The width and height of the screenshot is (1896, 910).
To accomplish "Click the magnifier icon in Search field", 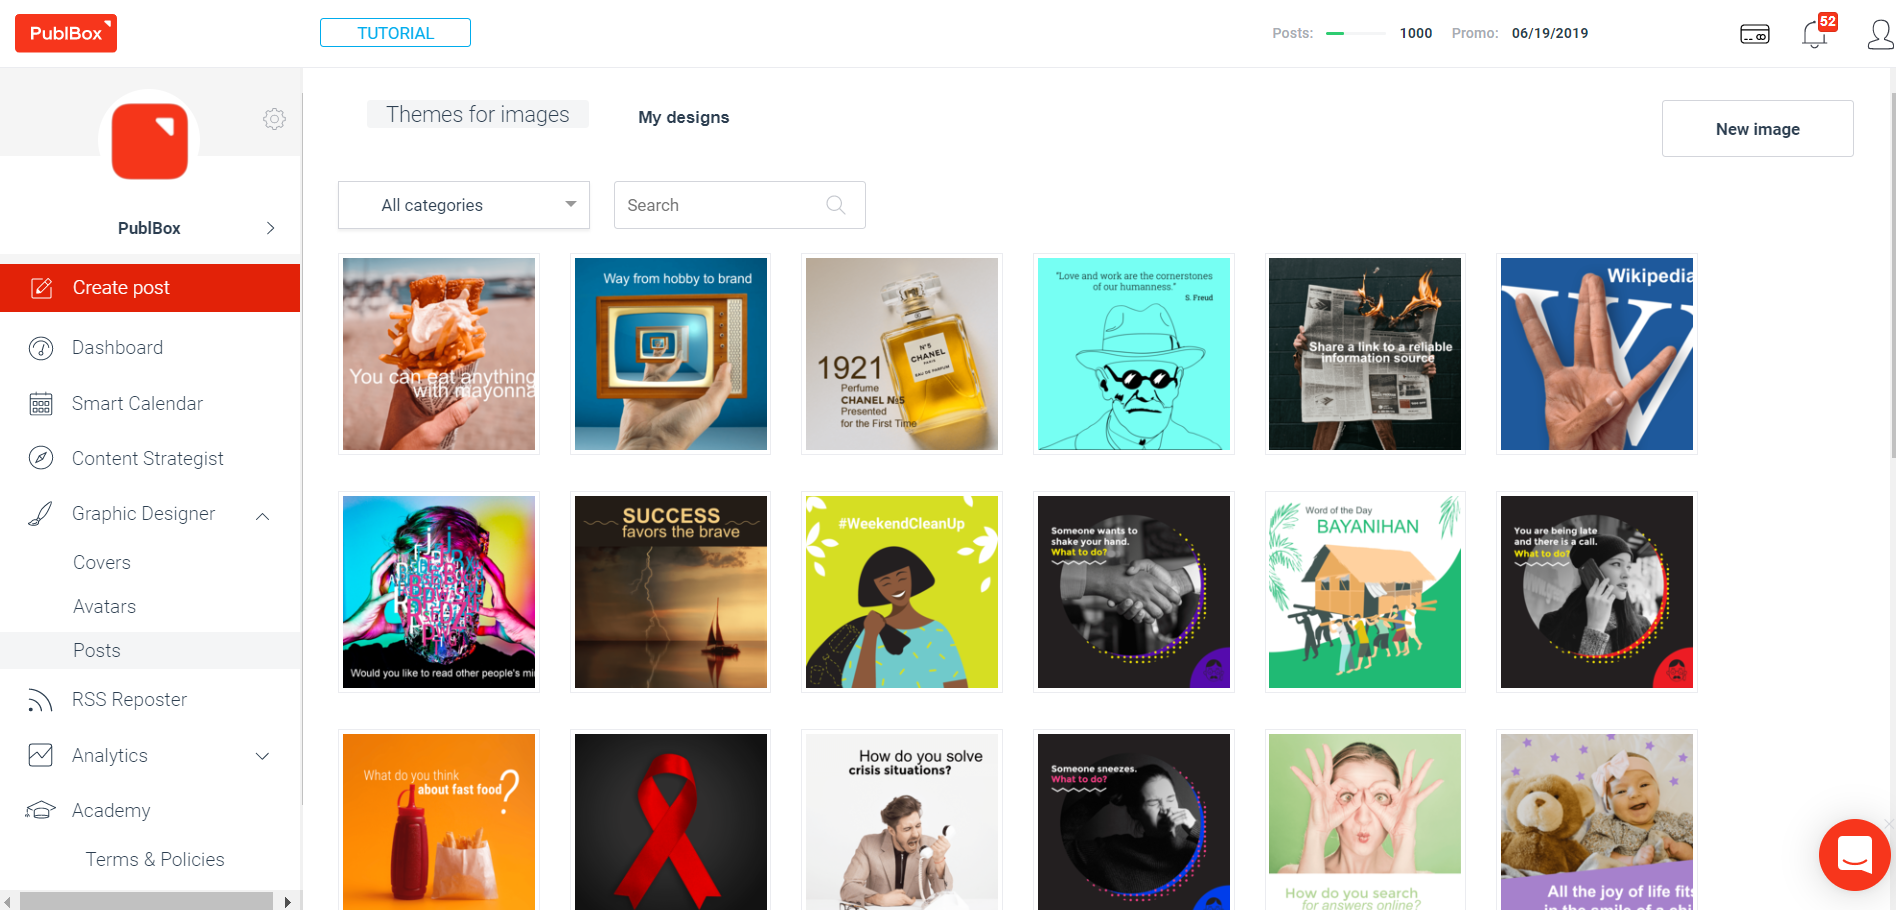I will tap(836, 205).
